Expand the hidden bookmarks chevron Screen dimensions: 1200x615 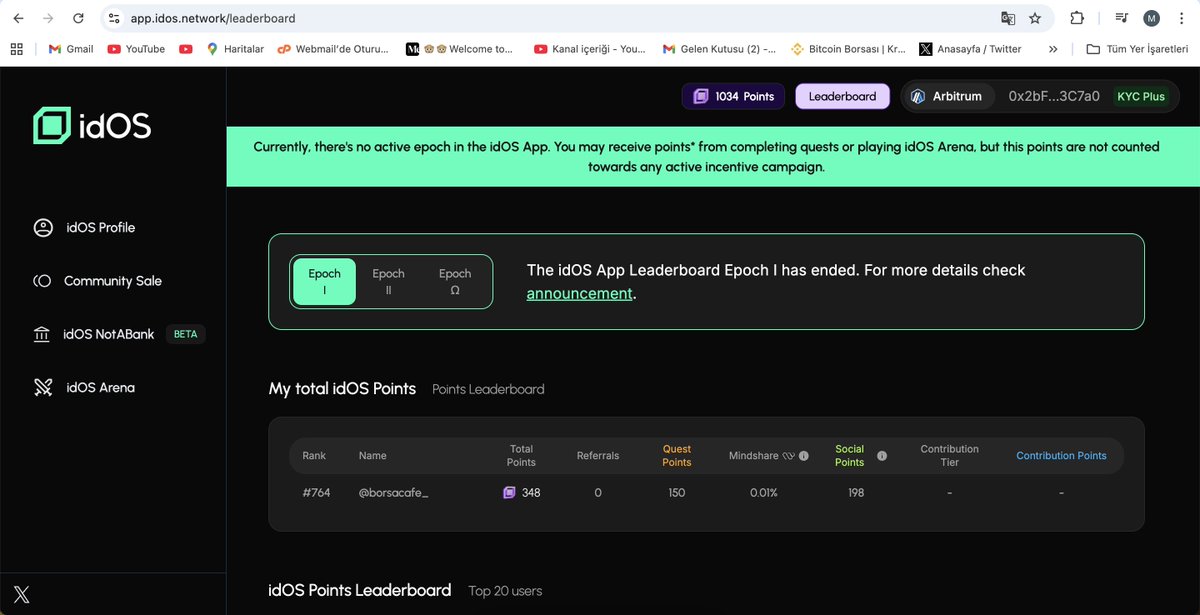(1053, 48)
